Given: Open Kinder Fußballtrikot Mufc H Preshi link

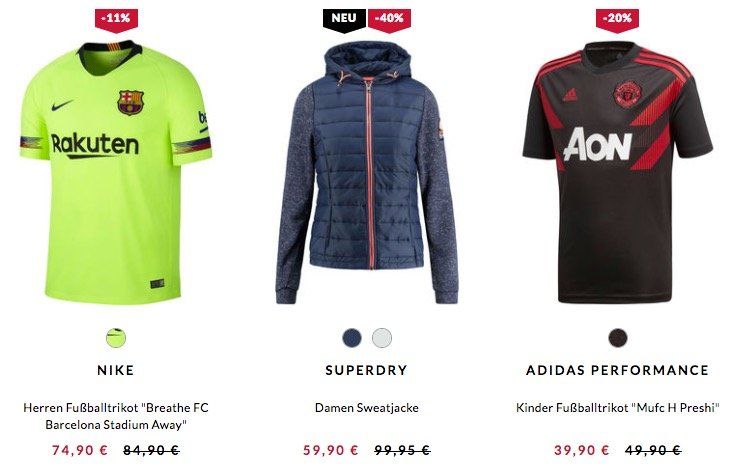Looking at the screenshot, I should 618,408.
